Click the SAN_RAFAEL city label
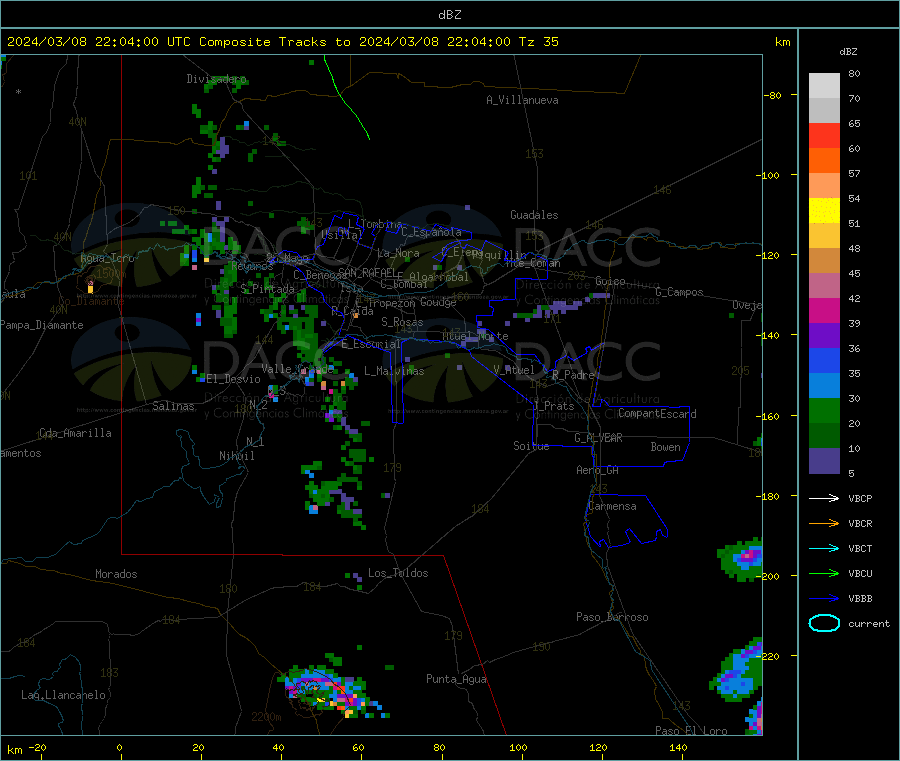 367,272
